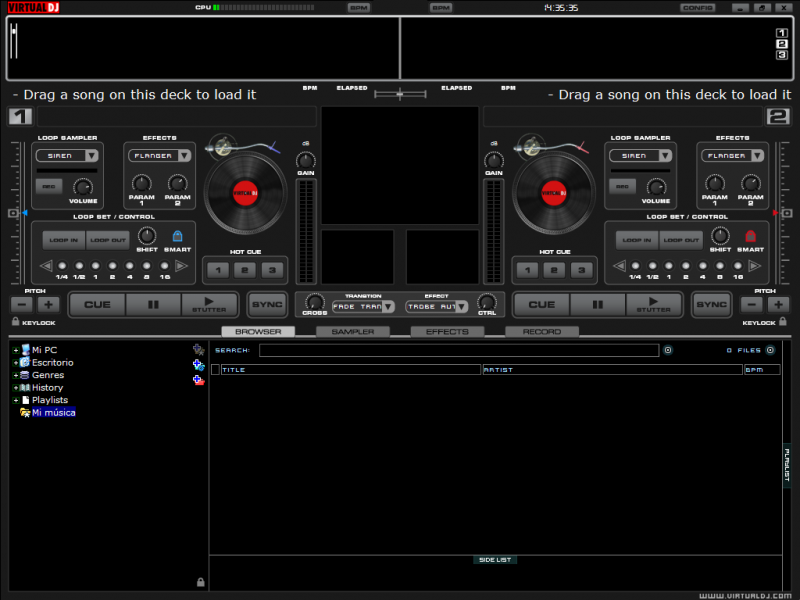The image size is (800, 600).
Task: Raise pitch with deck 1 plus button
Action: pos(48,305)
